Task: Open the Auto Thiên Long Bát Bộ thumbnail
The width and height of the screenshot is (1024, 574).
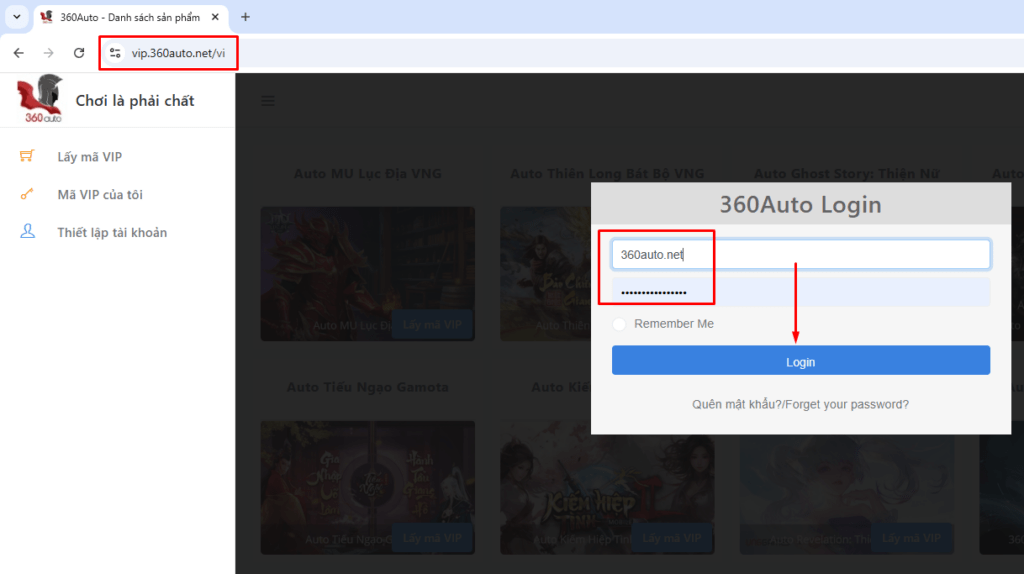Action: click(x=545, y=274)
